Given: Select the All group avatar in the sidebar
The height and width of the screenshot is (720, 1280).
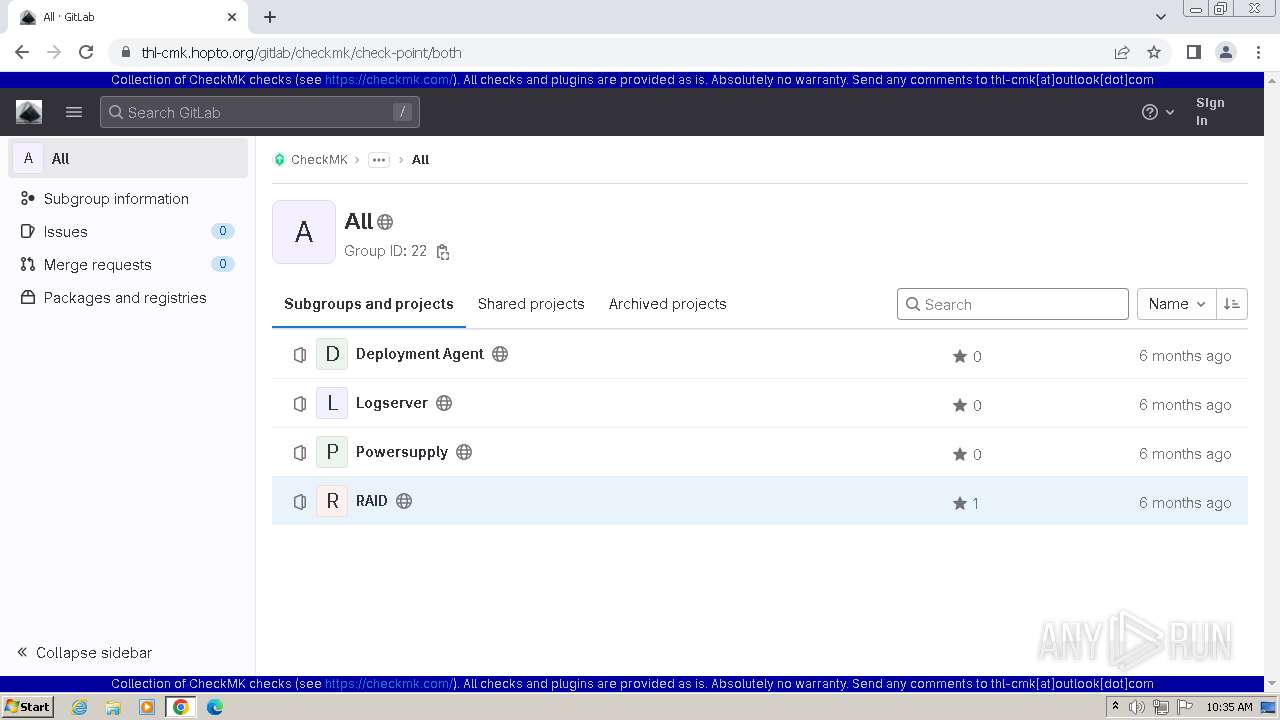Looking at the screenshot, I should tap(28, 158).
